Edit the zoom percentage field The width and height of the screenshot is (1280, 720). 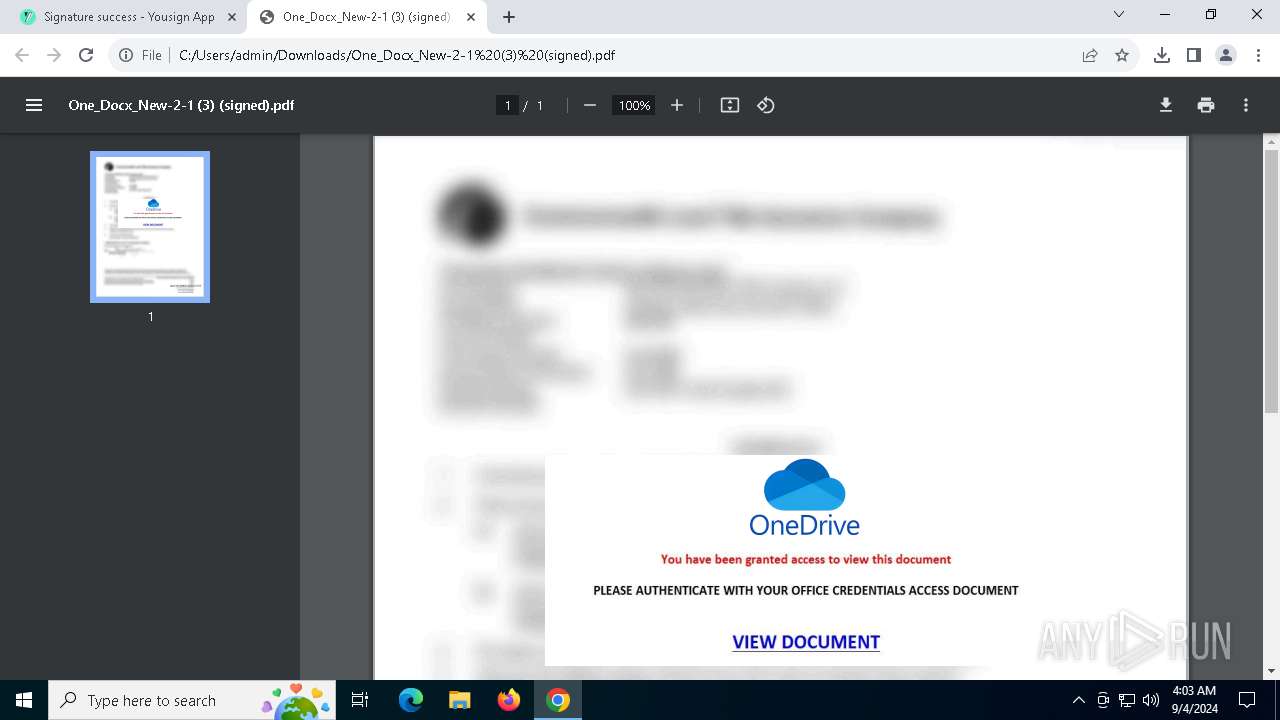point(634,105)
